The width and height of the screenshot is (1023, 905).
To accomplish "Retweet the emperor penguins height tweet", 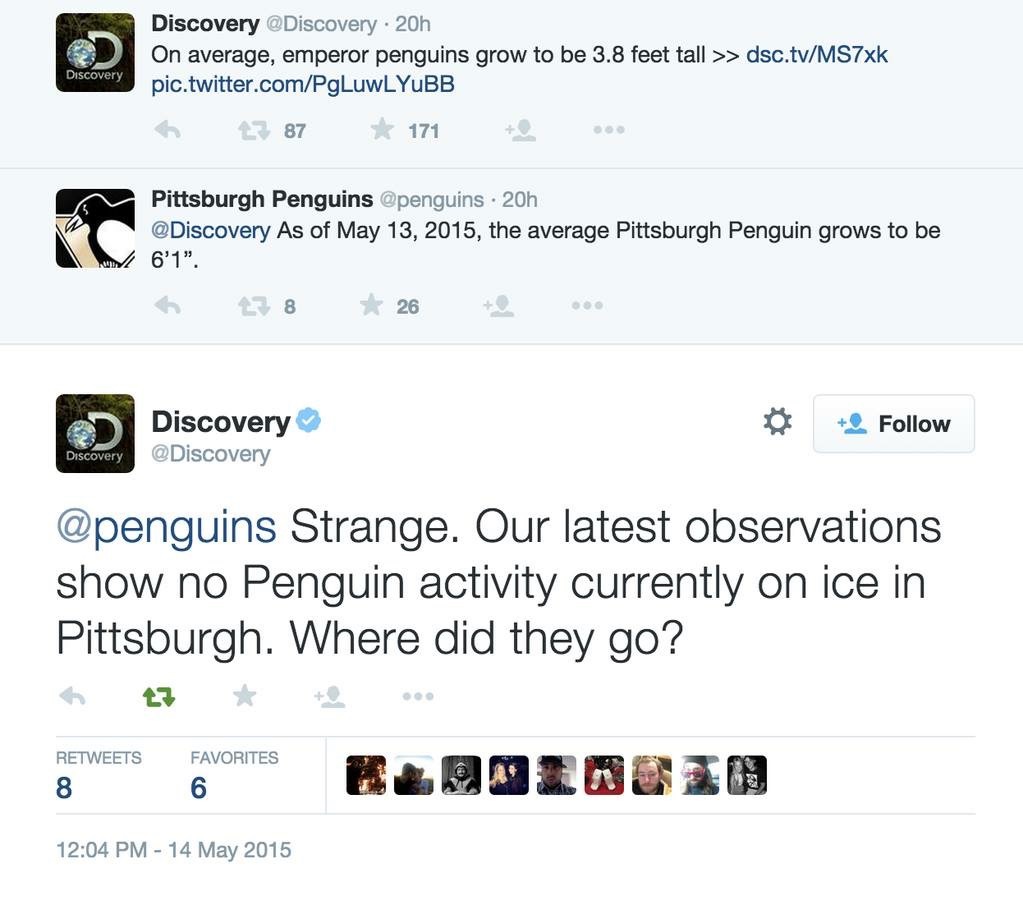I will point(254,130).
